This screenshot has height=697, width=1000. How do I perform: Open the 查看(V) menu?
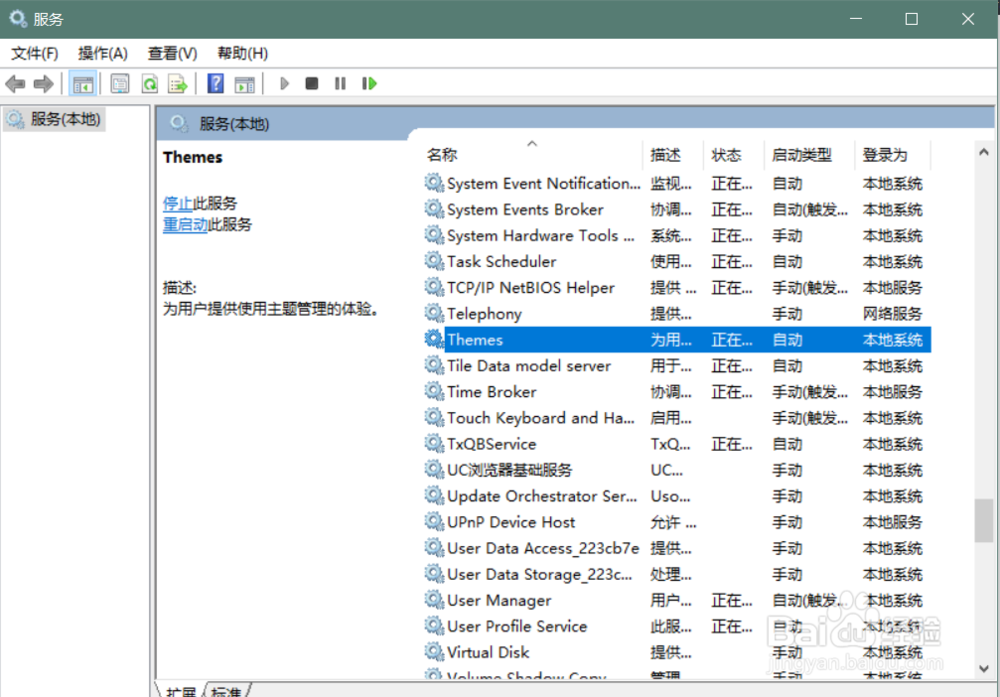click(x=170, y=53)
